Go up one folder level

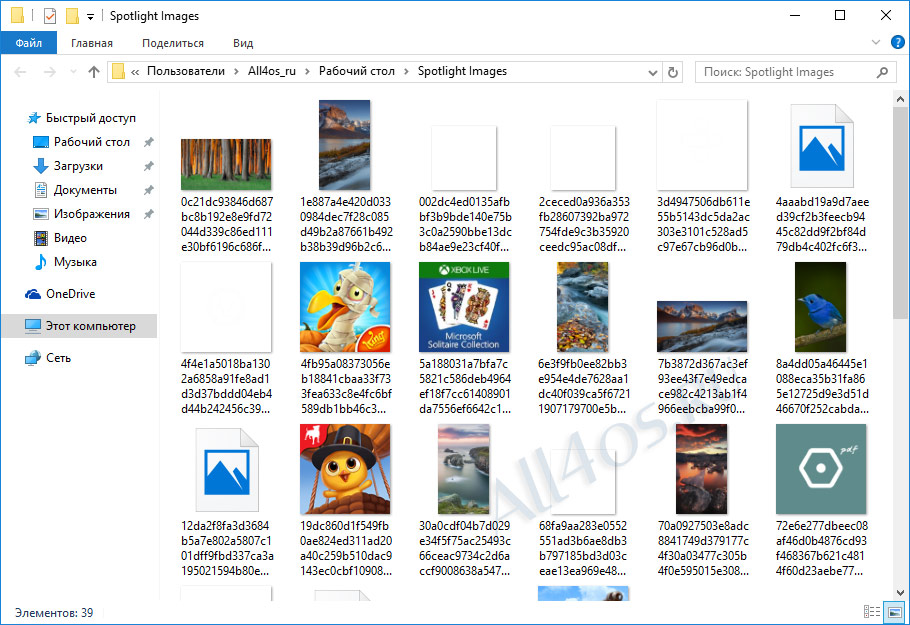point(93,72)
